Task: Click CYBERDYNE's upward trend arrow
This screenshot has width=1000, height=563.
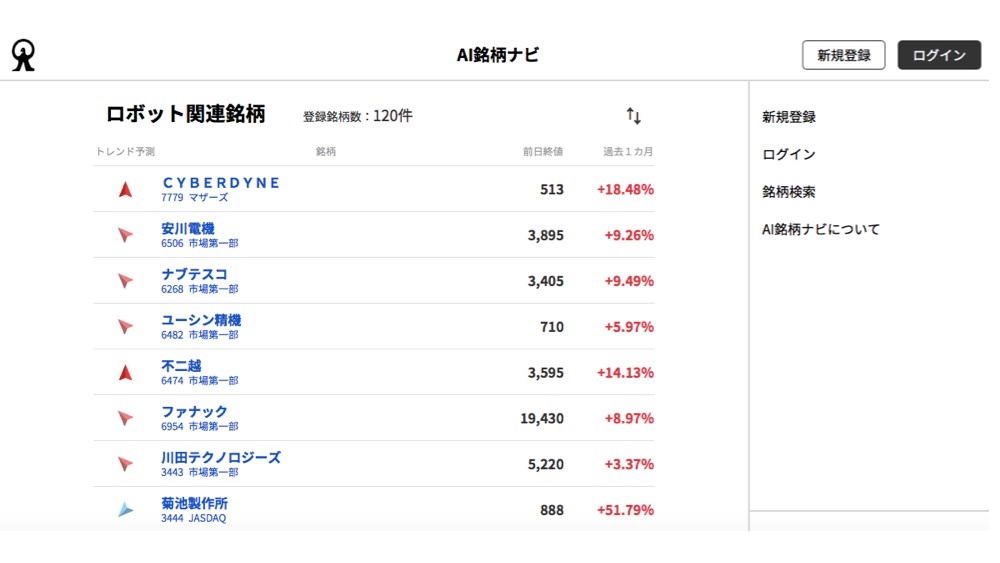Action: (125, 189)
